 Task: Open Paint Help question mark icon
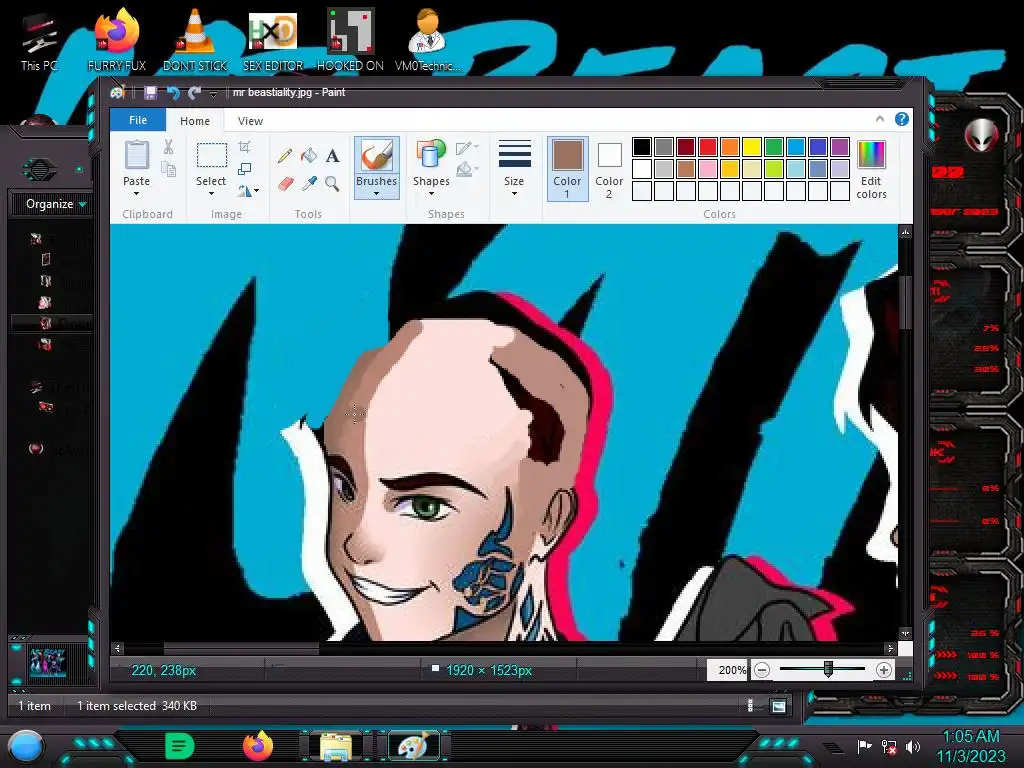[902, 119]
